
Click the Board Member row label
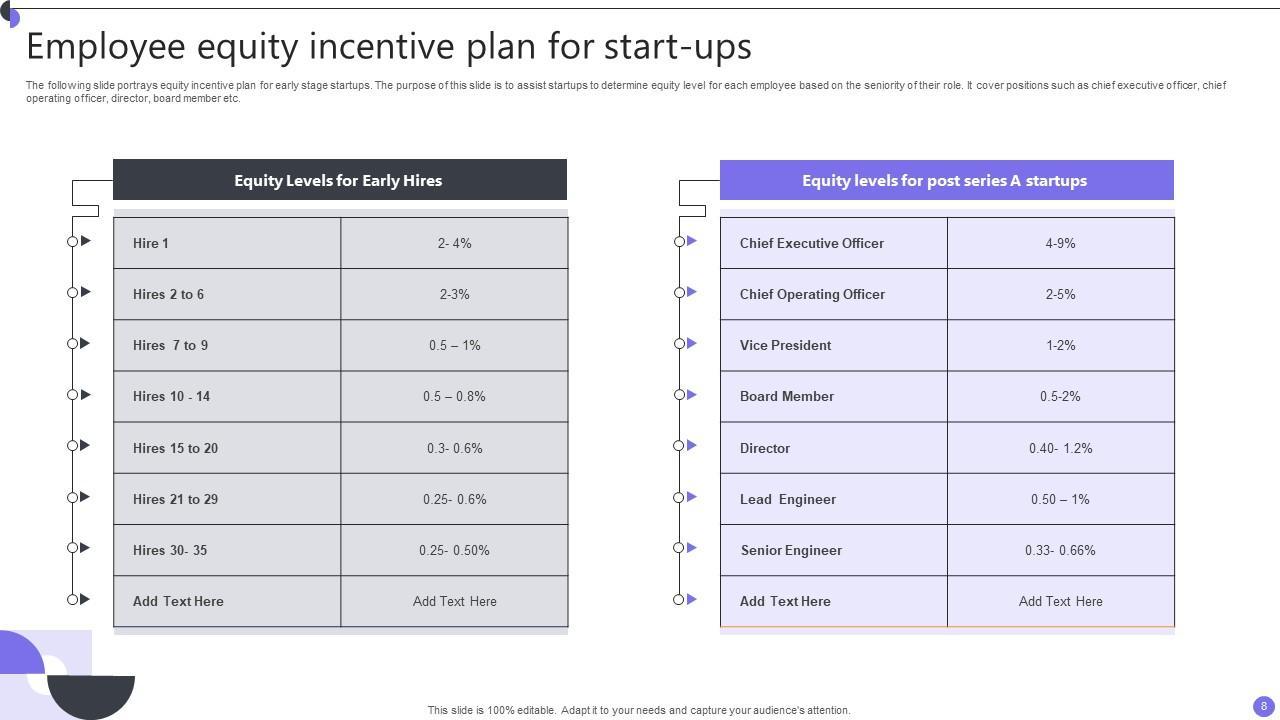tap(787, 397)
